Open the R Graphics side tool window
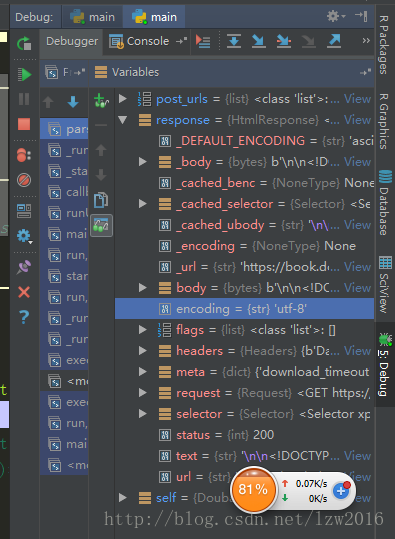395x539 pixels. (x=385, y=121)
